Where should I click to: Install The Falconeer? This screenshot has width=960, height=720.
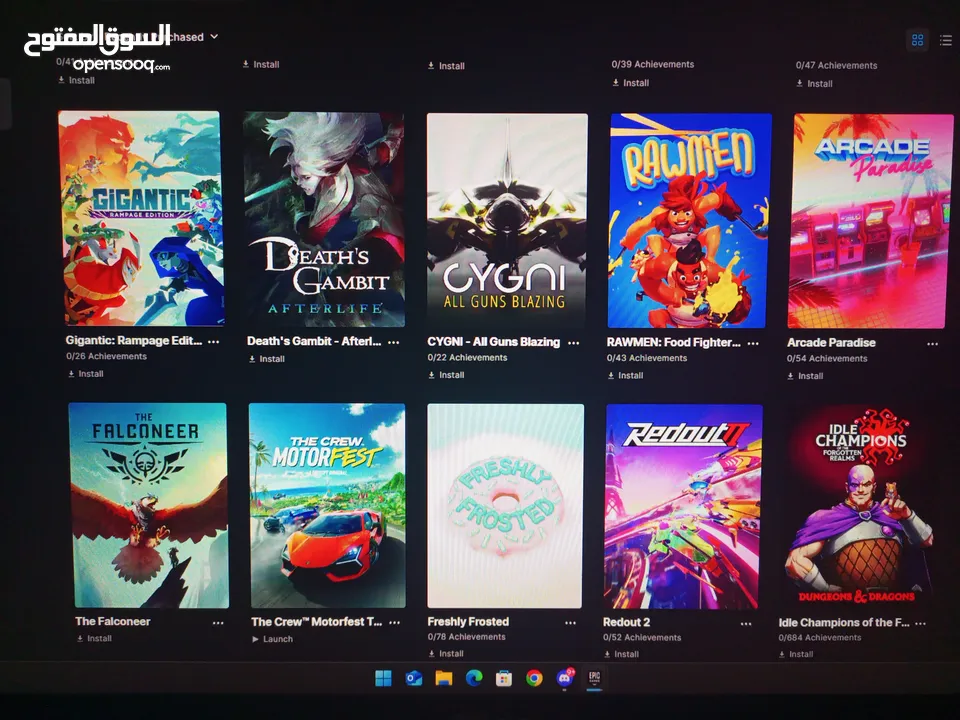[94, 638]
